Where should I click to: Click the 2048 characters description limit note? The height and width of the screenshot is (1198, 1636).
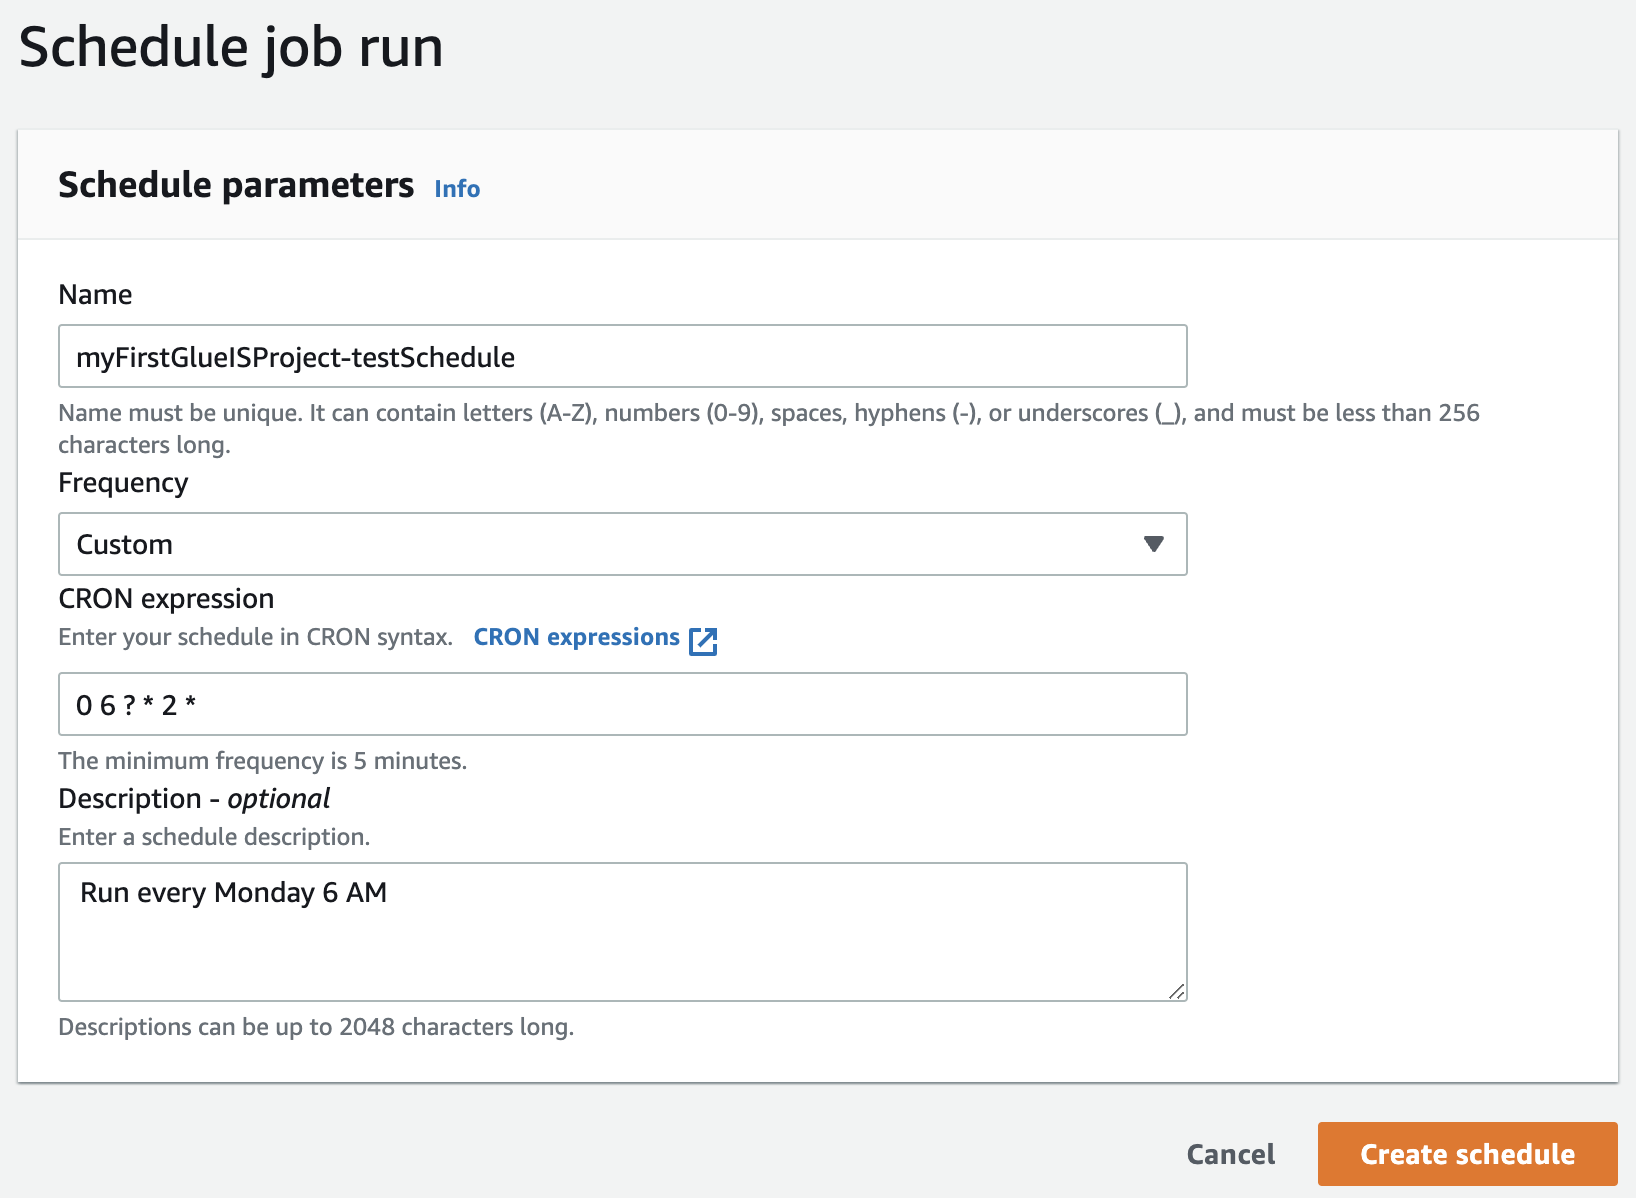click(316, 1027)
